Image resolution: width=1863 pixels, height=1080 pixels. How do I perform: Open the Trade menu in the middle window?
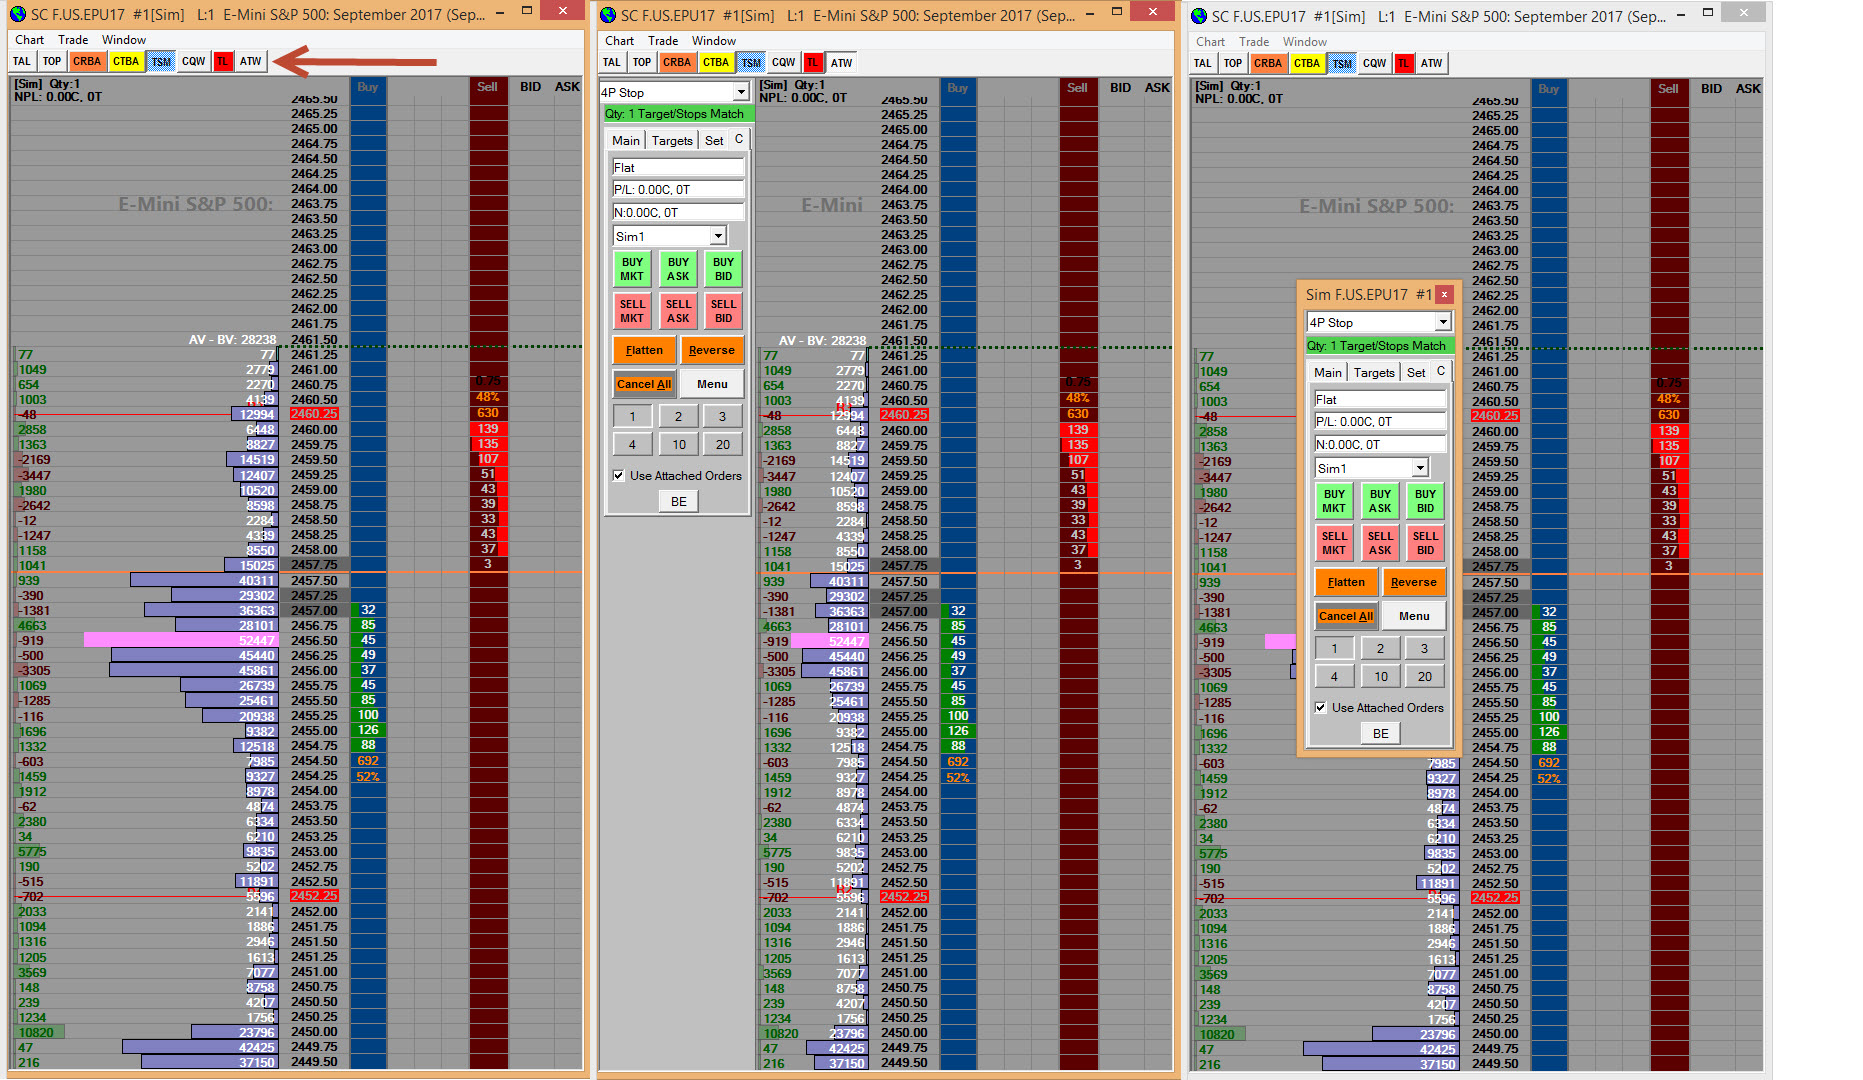663,41
